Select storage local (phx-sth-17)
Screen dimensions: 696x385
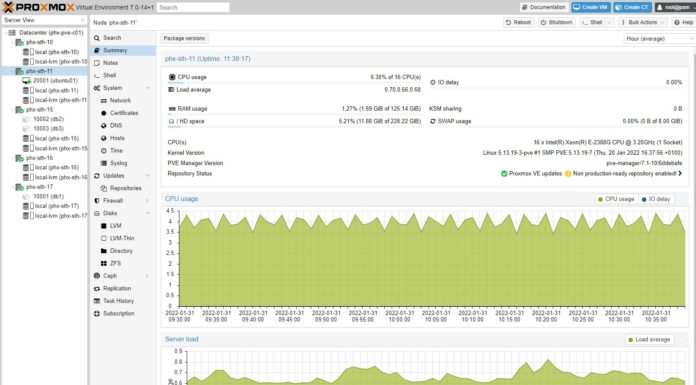(x=56, y=206)
